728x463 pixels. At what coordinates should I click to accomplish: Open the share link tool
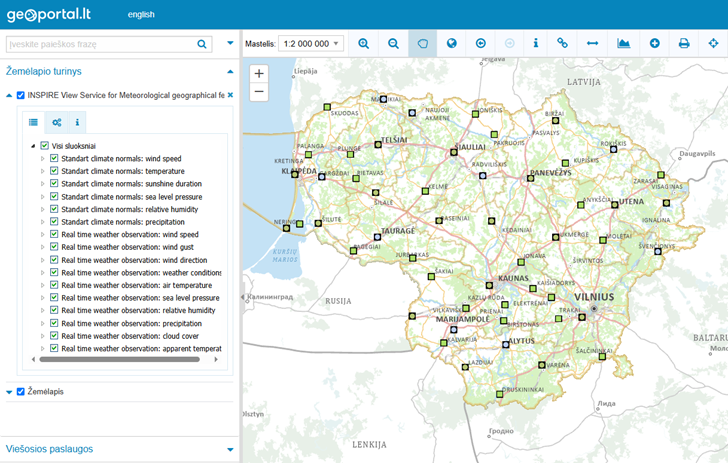click(562, 43)
